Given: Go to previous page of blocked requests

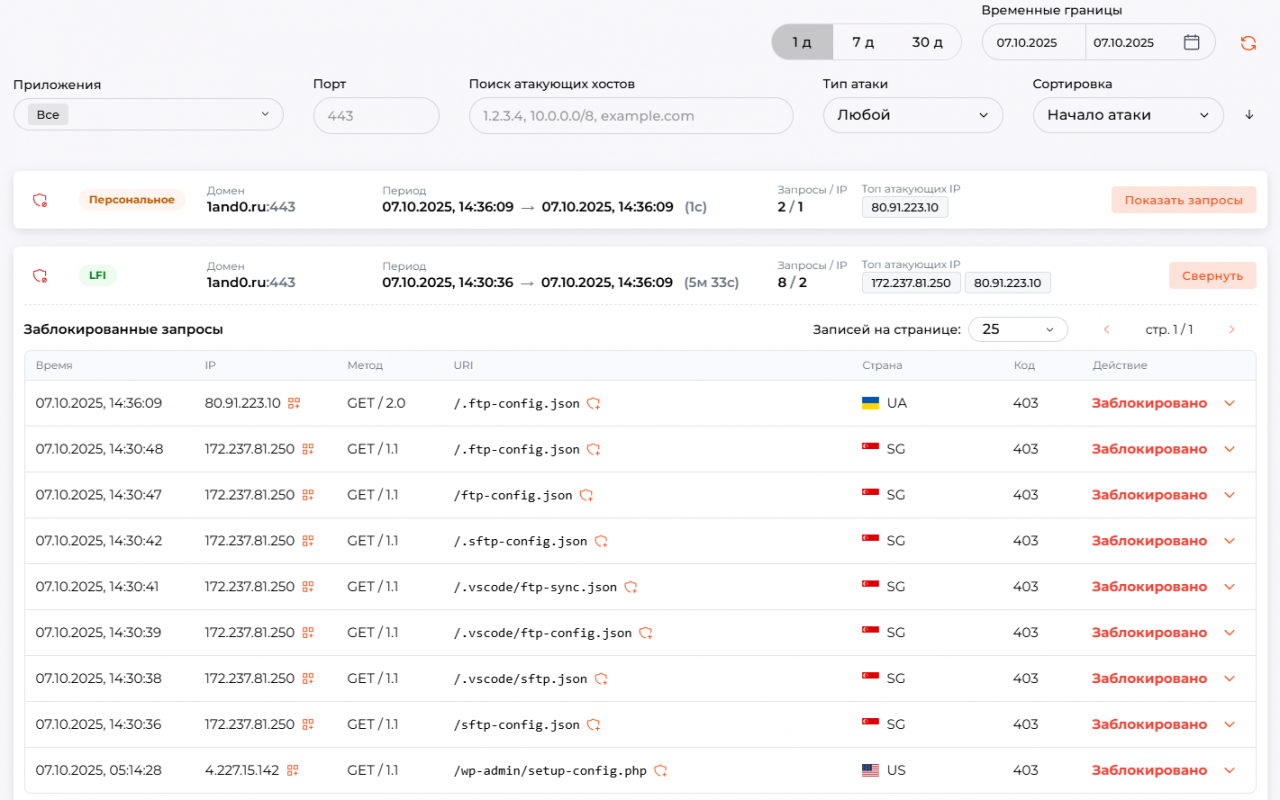Looking at the screenshot, I should (1107, 329).
